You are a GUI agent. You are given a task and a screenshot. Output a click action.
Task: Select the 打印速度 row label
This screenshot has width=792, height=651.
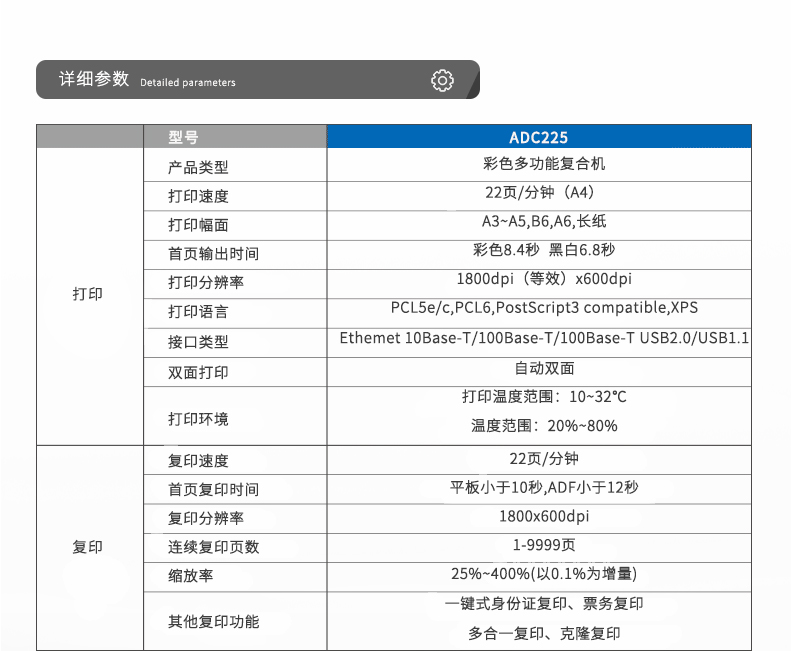click(x=198, y=196)
